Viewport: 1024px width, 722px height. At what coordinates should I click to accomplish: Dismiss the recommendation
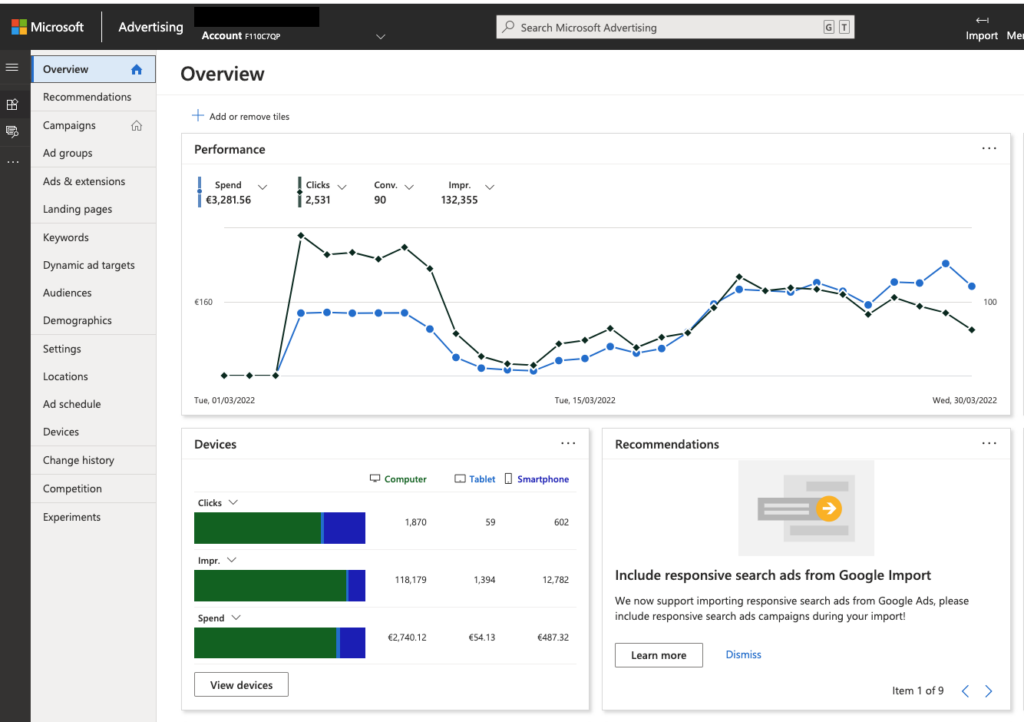[743, 654]
